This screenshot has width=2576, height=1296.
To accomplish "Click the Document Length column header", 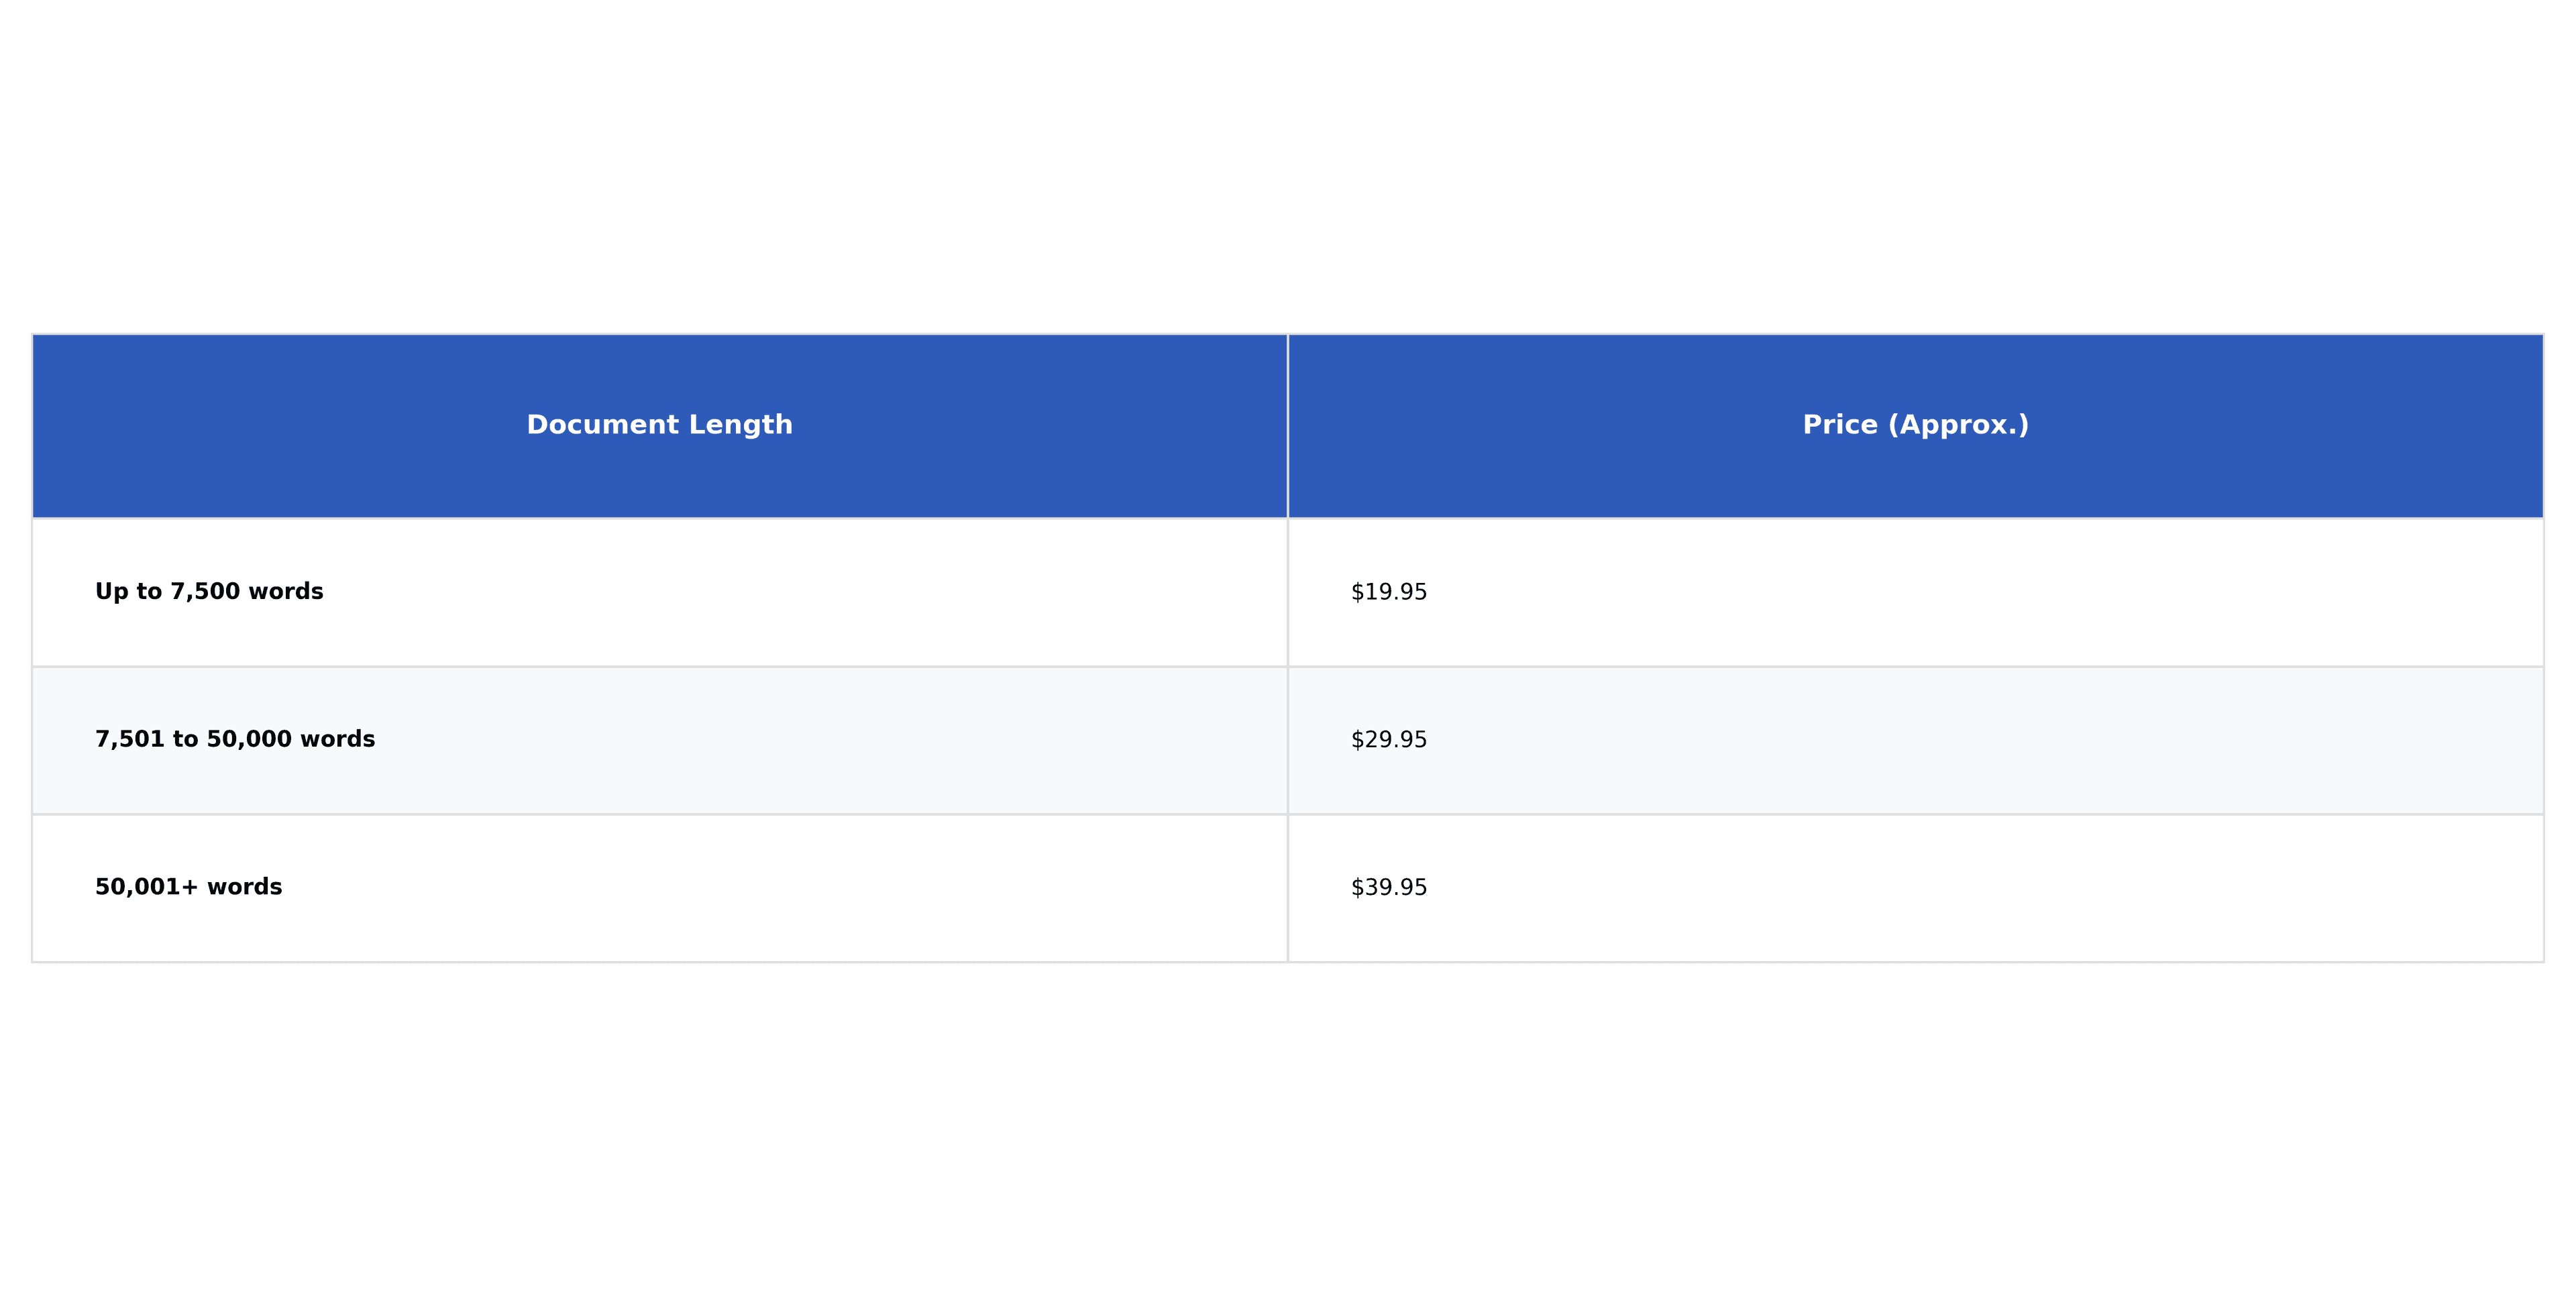I will (659, 425).
